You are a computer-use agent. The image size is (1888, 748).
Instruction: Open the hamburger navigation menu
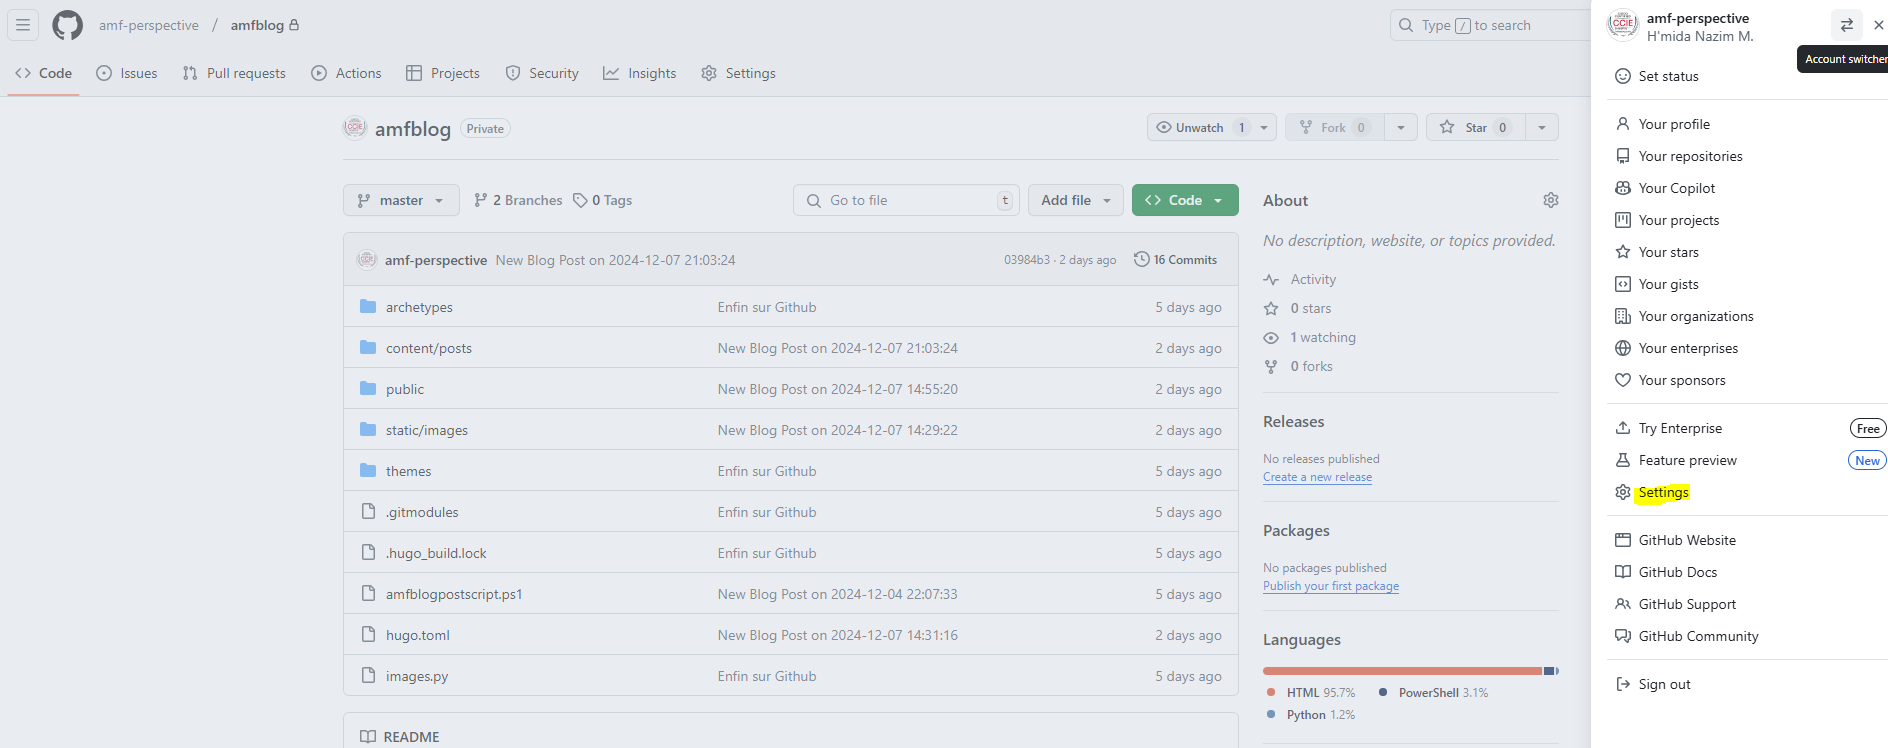click(23, 25)
